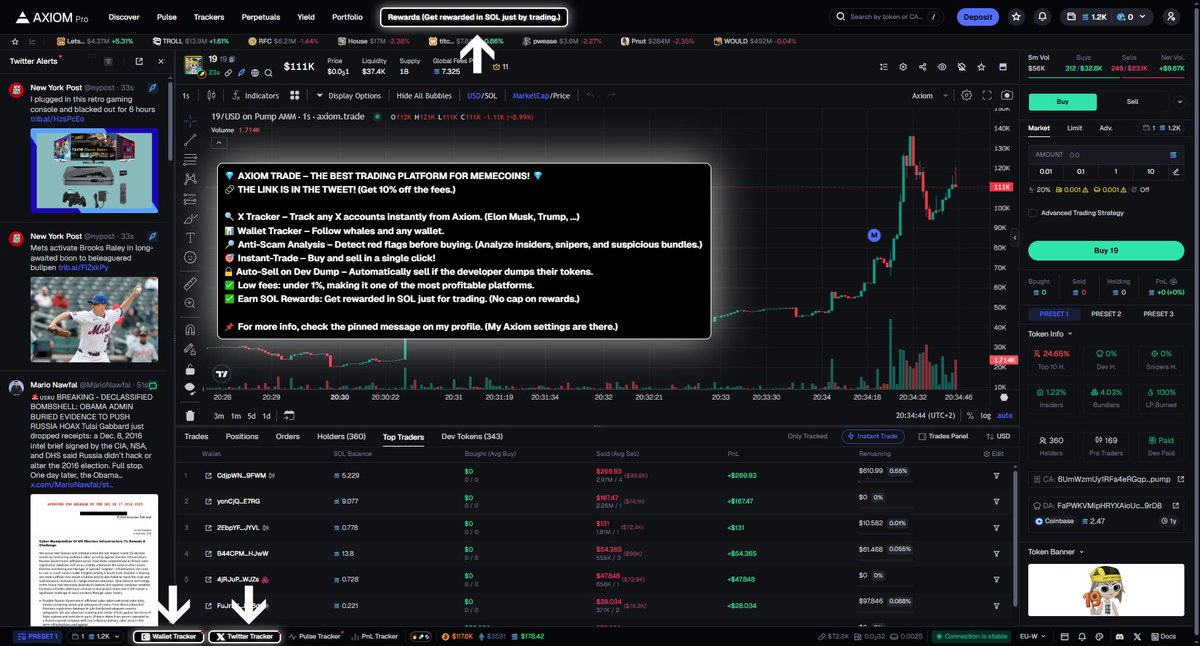This screenshot has width=1200, height=646.
Task: Click the Deposit button
Action: (977, 17)
